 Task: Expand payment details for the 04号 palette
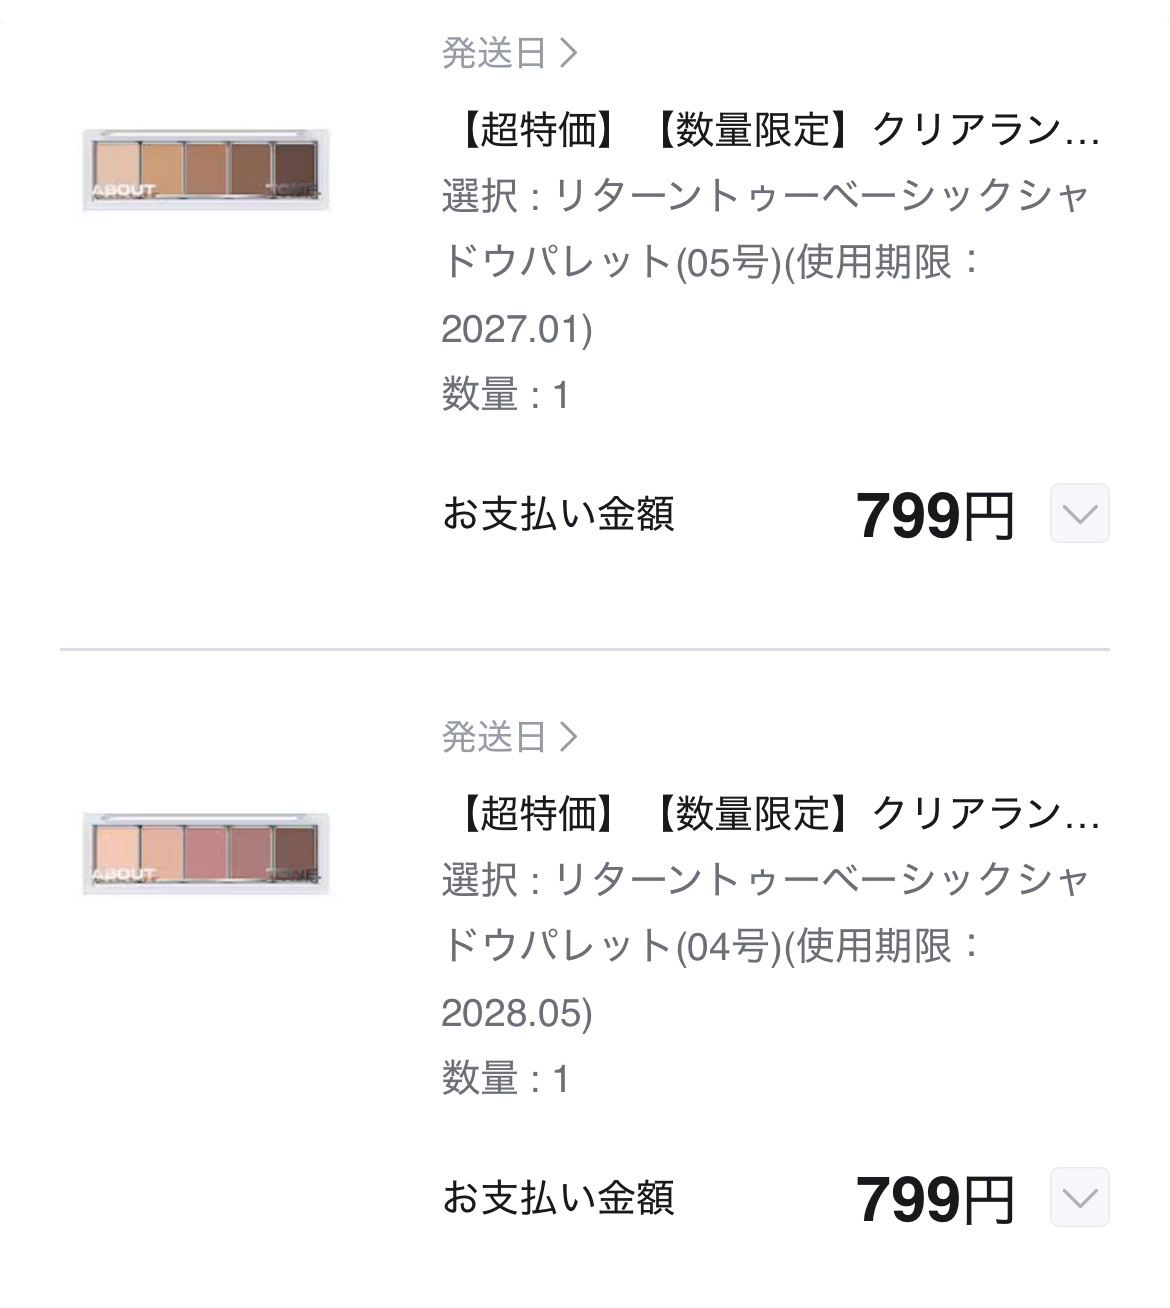coord(1079,1198)
